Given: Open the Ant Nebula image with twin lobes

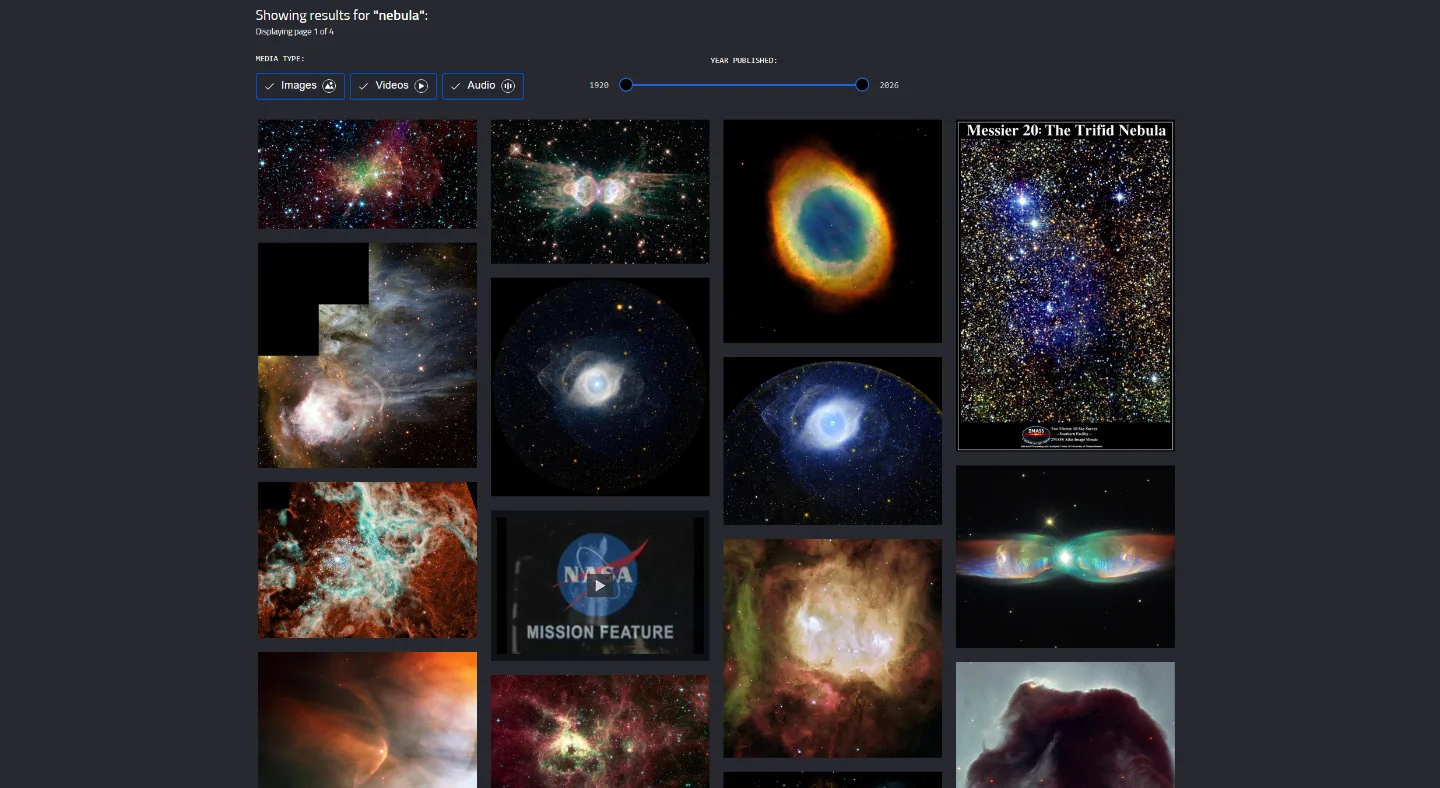Looking at the screenshot, I should [x=600, y=192].
